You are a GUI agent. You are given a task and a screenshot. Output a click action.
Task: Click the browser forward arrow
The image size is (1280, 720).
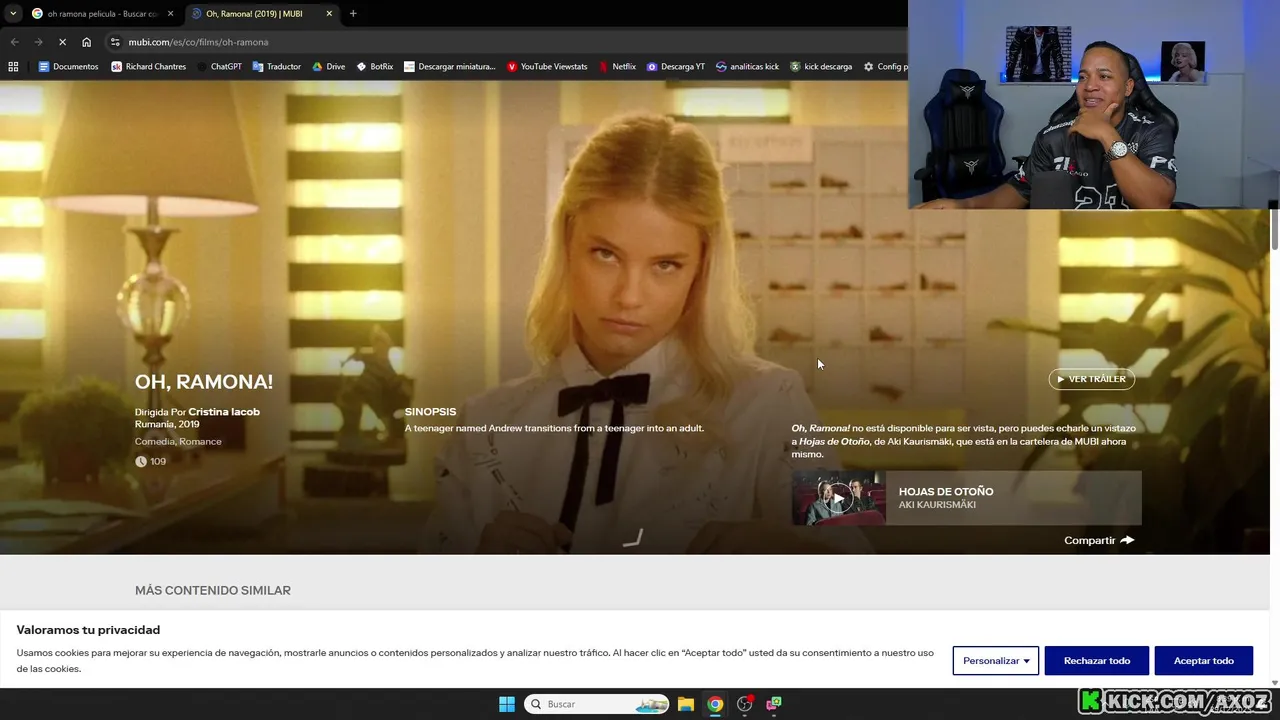38,42
